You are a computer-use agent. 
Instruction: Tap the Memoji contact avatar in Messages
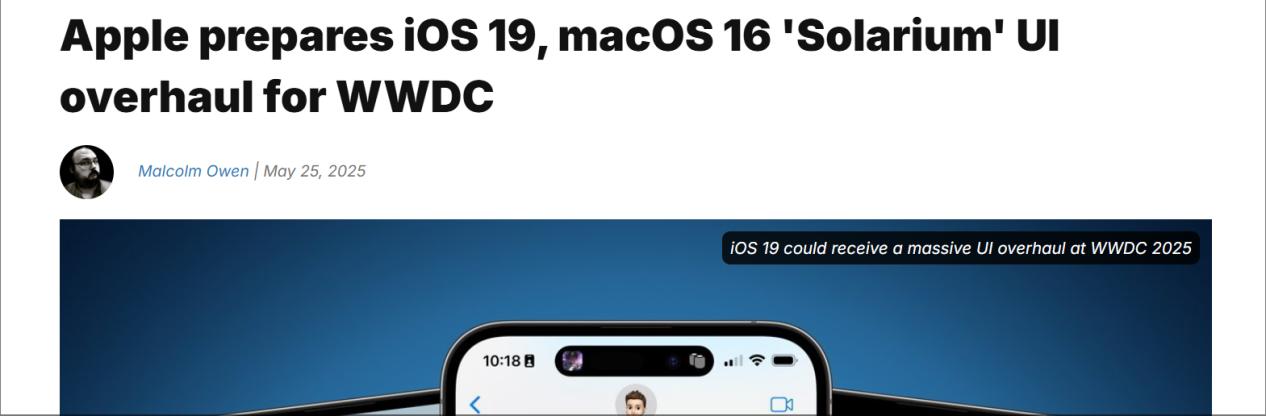coord(635,401)
